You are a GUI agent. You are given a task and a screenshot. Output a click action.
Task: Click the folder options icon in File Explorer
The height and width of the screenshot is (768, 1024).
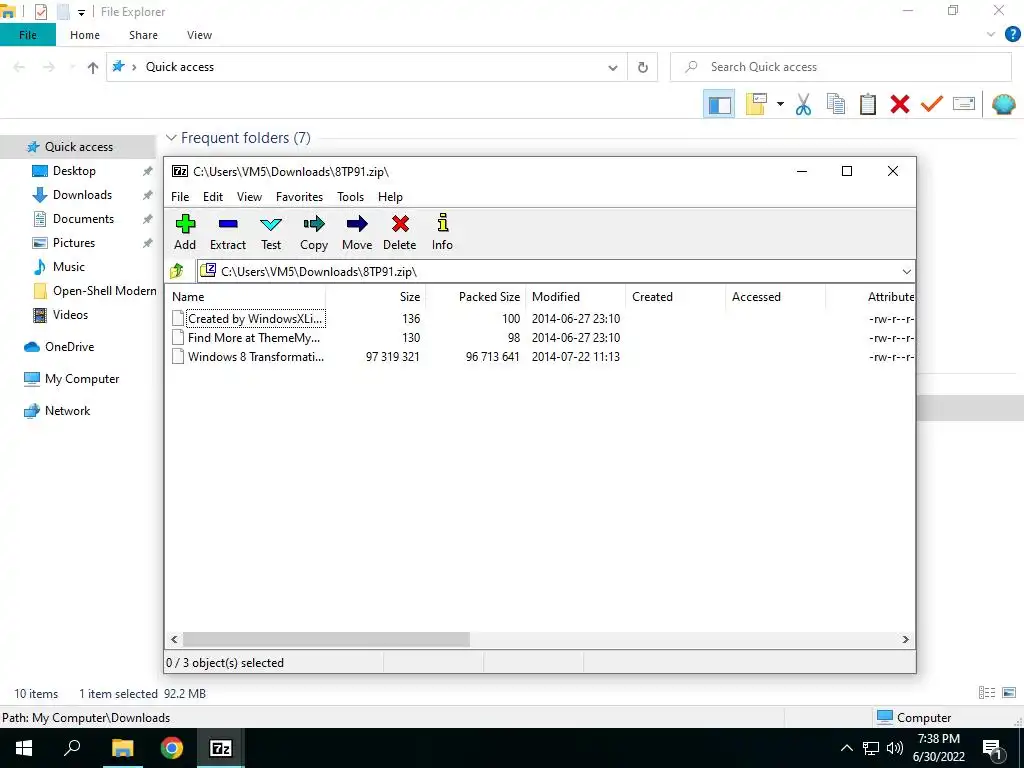point(756,104)
